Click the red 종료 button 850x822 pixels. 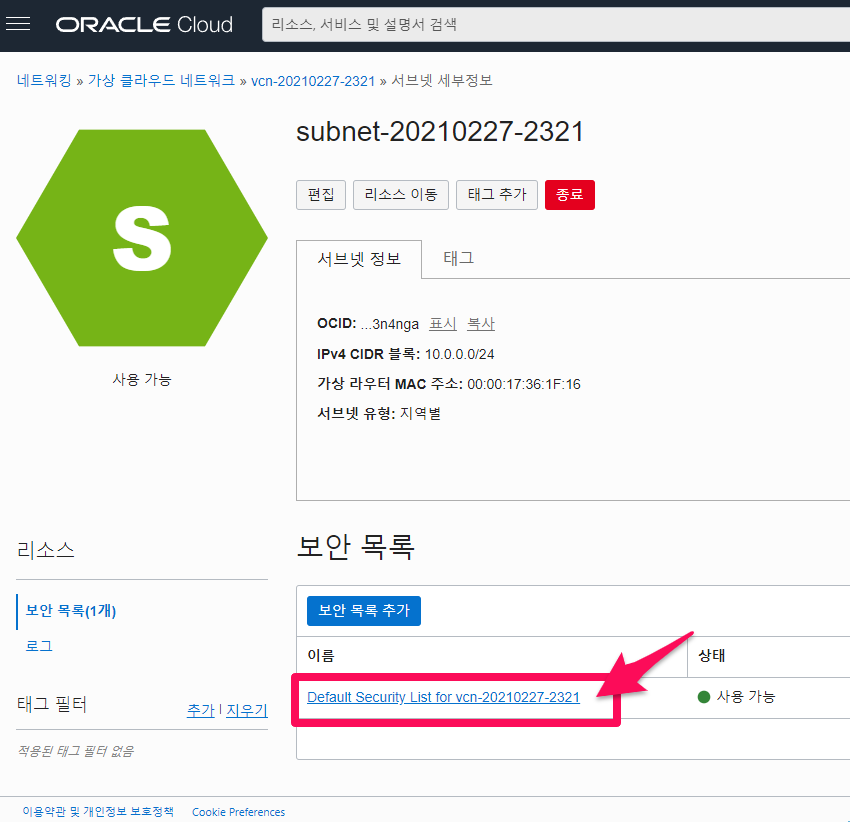570,195
